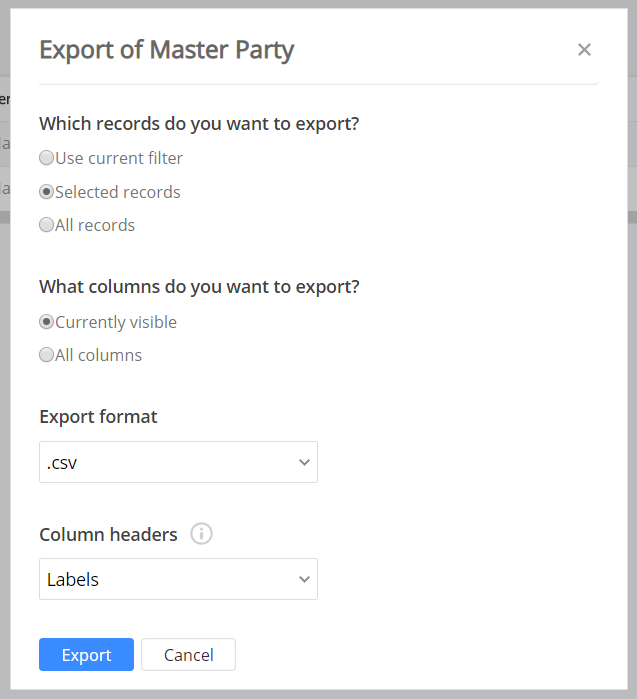
Task: Select the 'All columns' radio button
Action: click(47, 355)
